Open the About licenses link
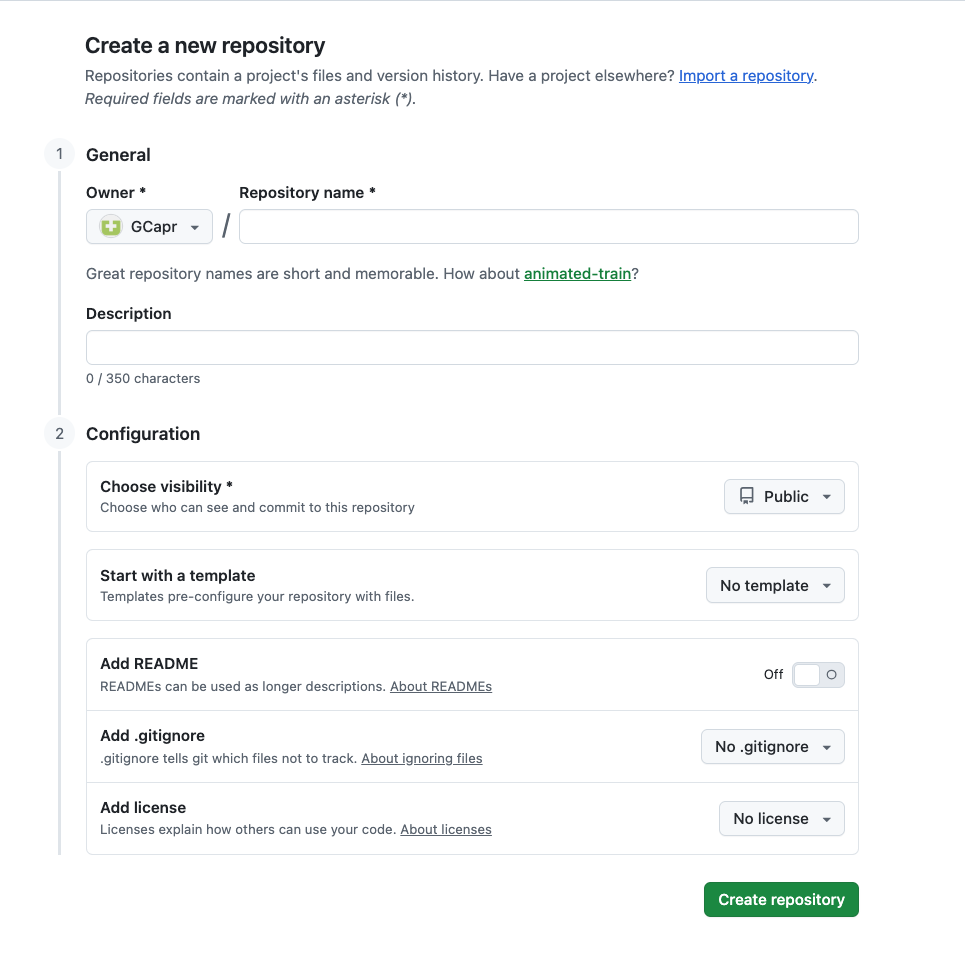The height and width of the screenshot is (958, 965). point(445,829)
